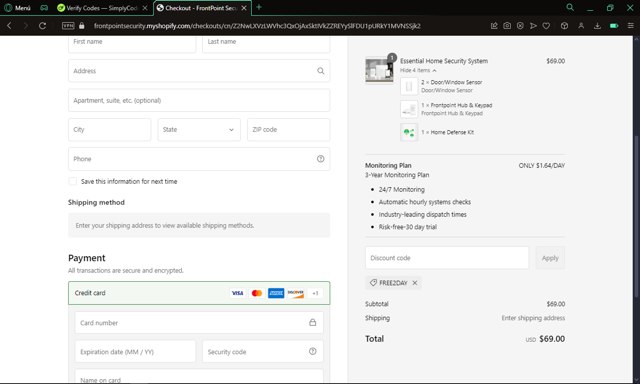Add page to bookmarks heart icon

pyautogui.click(x=546, y=26)
